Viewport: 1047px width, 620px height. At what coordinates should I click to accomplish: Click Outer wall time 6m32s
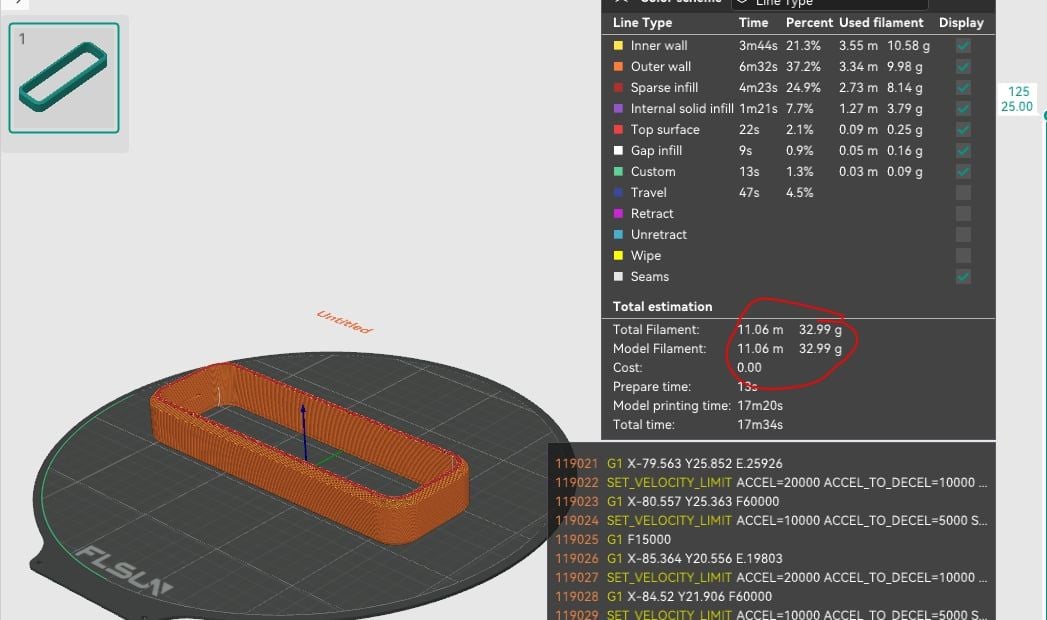coord(758,67)
